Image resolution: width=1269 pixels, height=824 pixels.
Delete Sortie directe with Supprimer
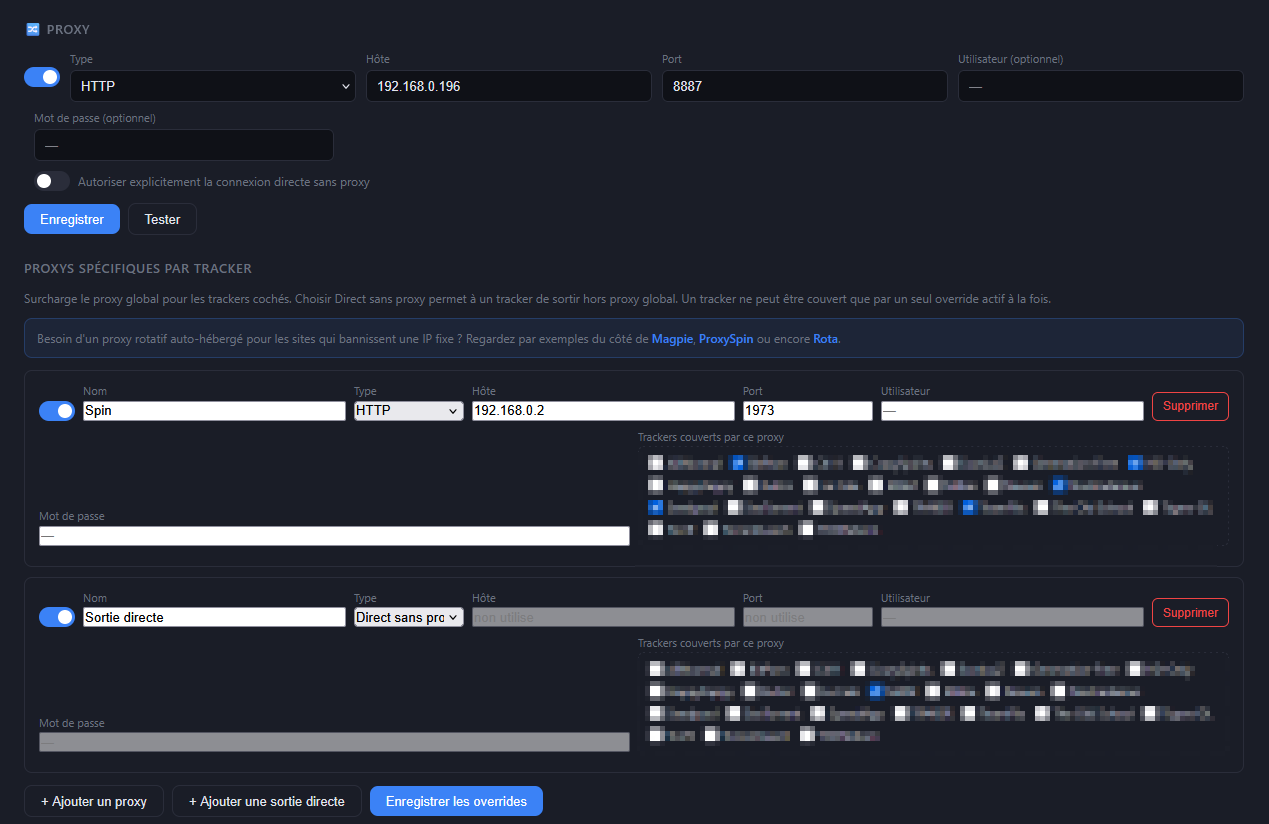(1190, 612)
